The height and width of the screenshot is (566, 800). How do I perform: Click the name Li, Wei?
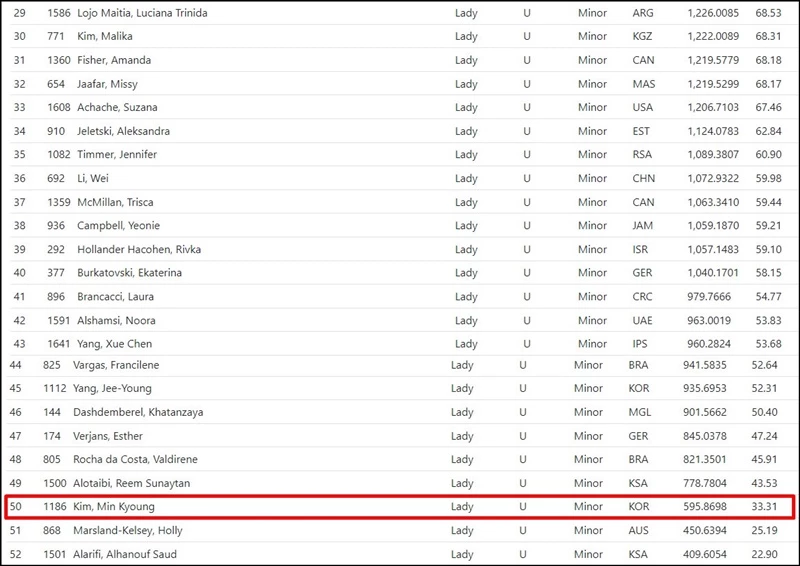coord(93,178)
